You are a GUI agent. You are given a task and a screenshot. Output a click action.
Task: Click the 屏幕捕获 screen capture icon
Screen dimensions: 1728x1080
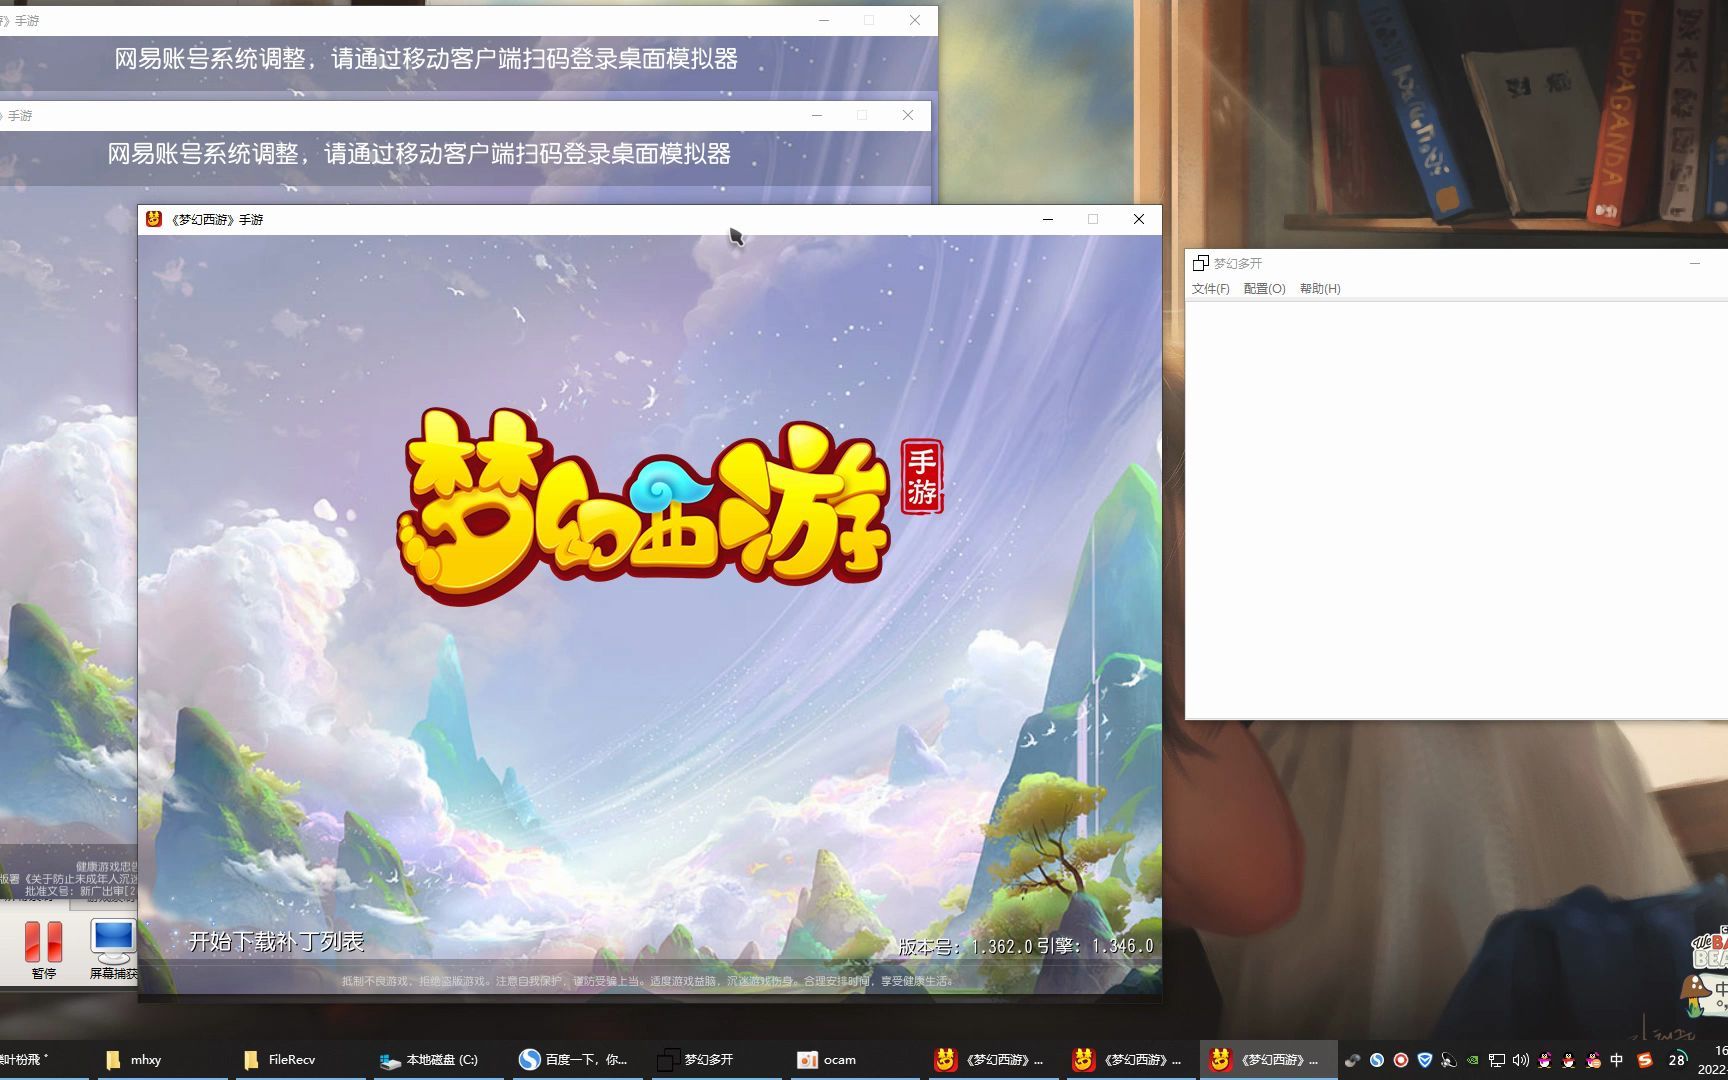[x=113, y=950]
